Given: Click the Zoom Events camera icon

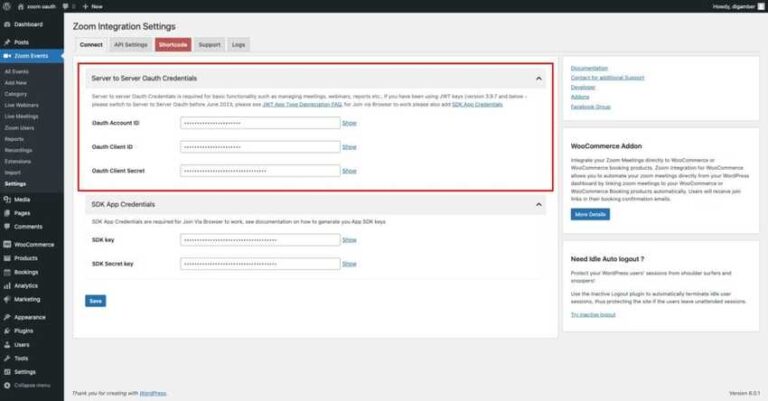Looking at the screenshot, I should tap(7, 56).
